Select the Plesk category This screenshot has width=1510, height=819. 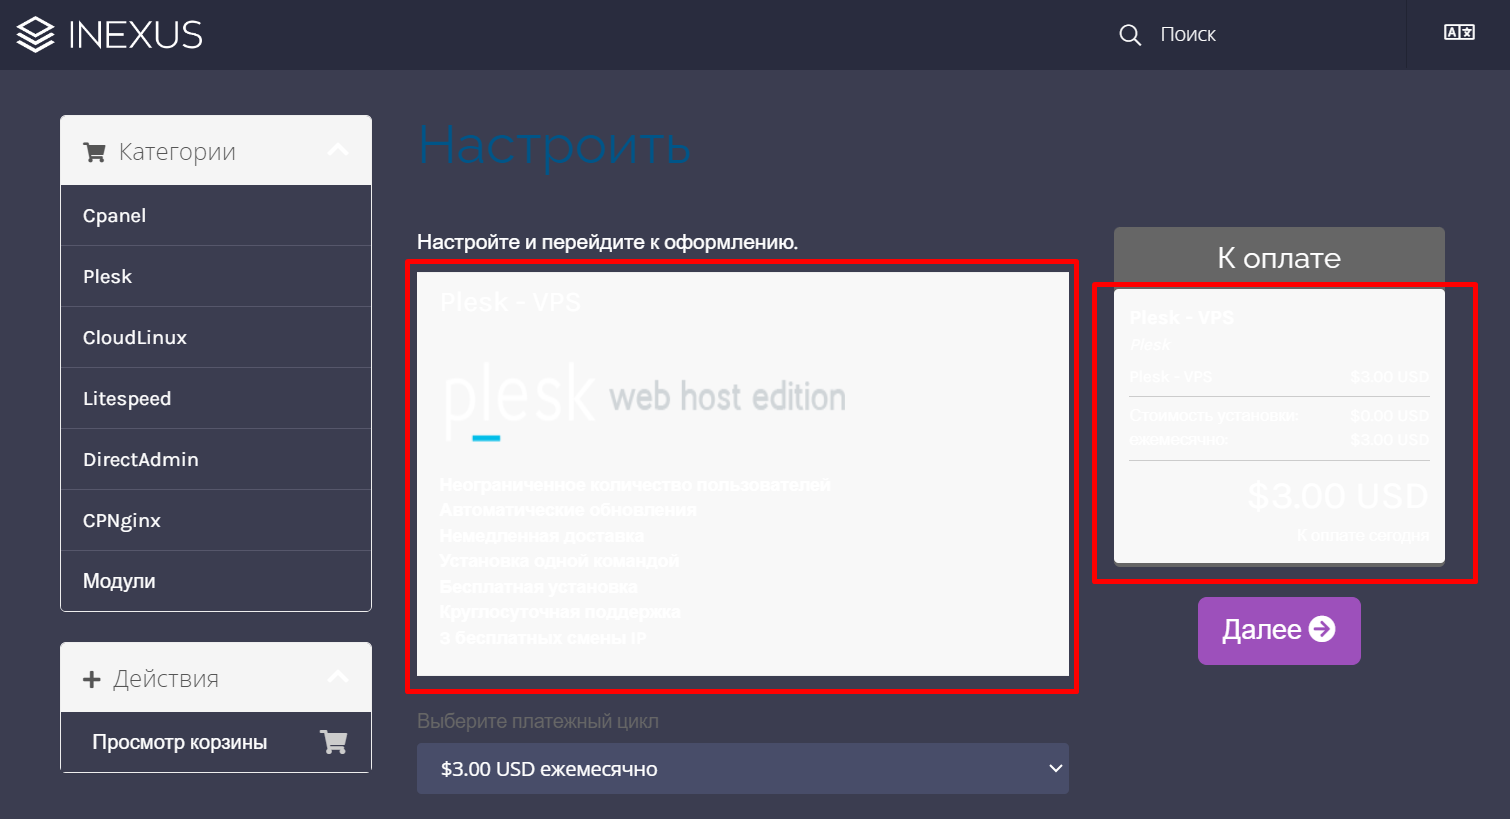click(x=108, y=277)
